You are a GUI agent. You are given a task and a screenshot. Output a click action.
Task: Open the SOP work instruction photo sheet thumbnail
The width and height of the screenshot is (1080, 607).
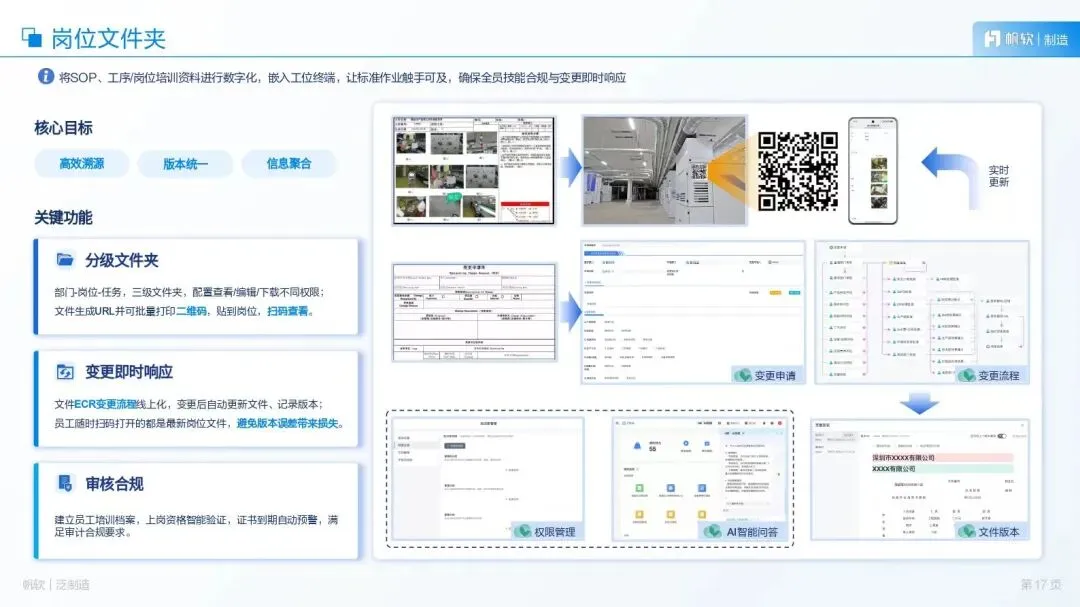pos(474,170)
